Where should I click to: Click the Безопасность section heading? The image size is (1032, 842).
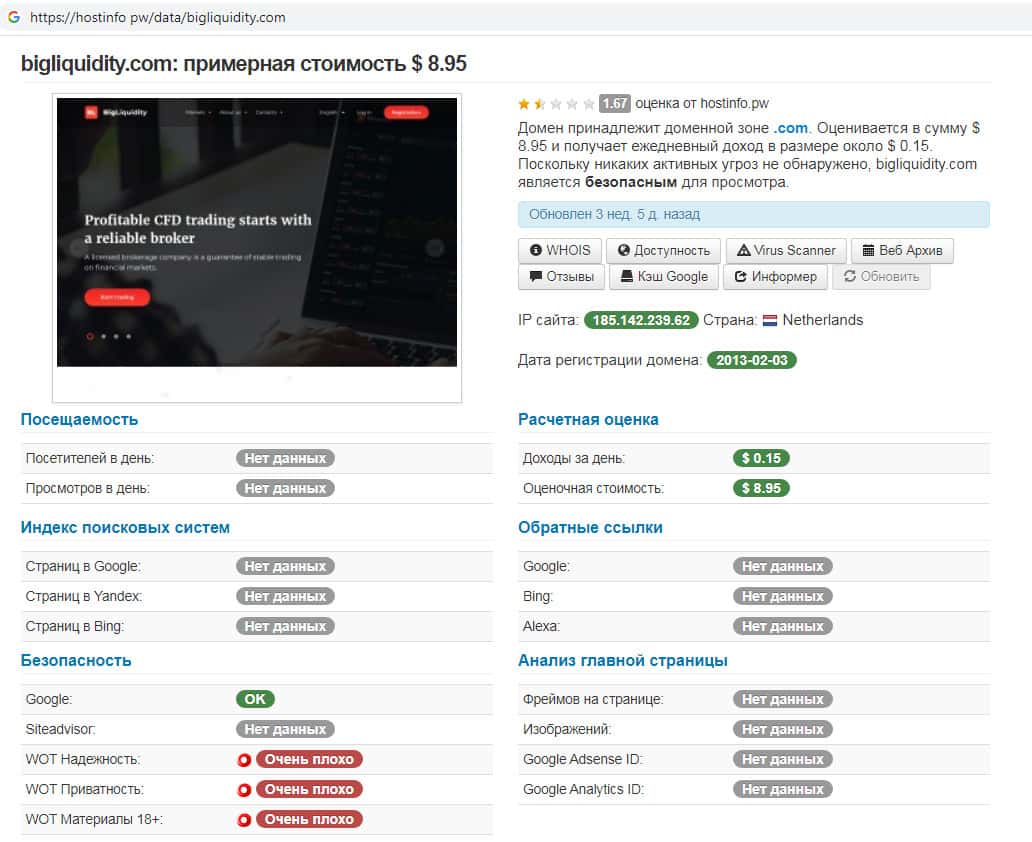[x=76, y=660]
